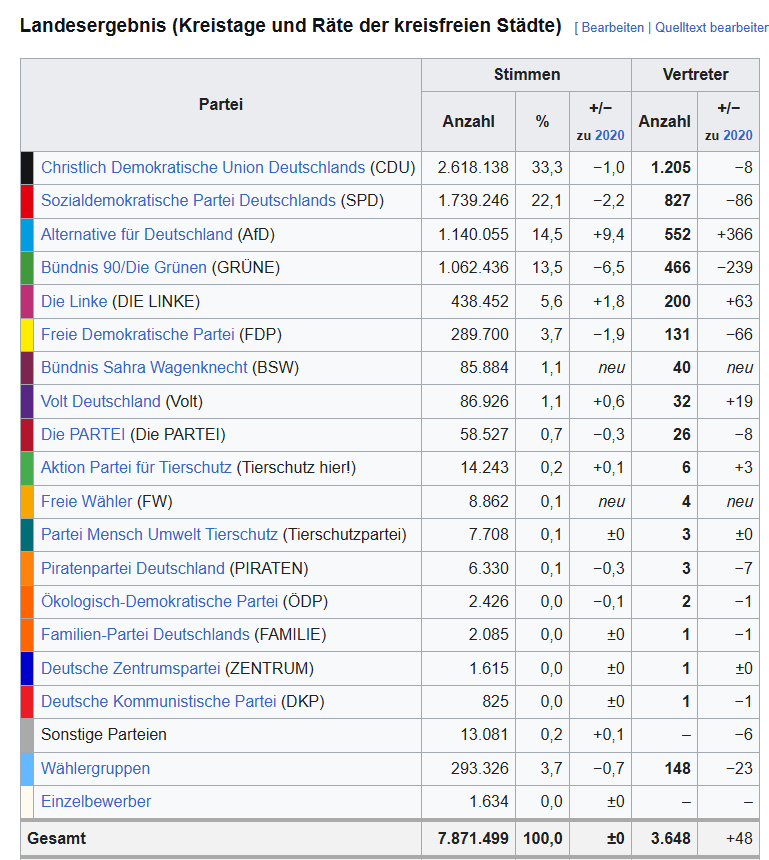The image size is (769, 860).
Task: Click the Bearbeiten section edit link
Action: click(613, 27)
